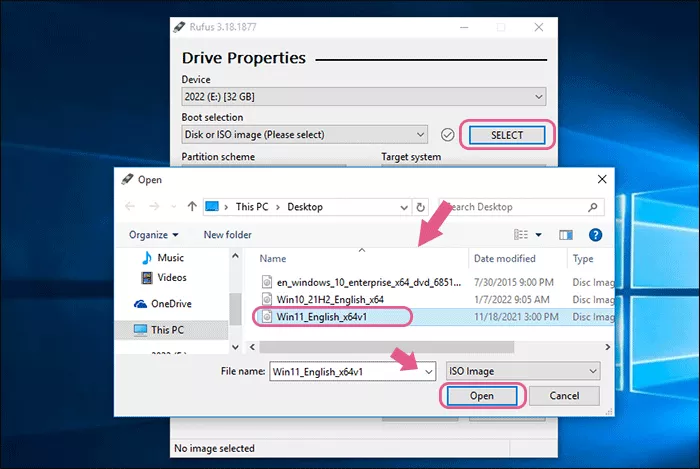Select Win10_21H2_English_x64 file
700x469 pixels.
(330, 299)
